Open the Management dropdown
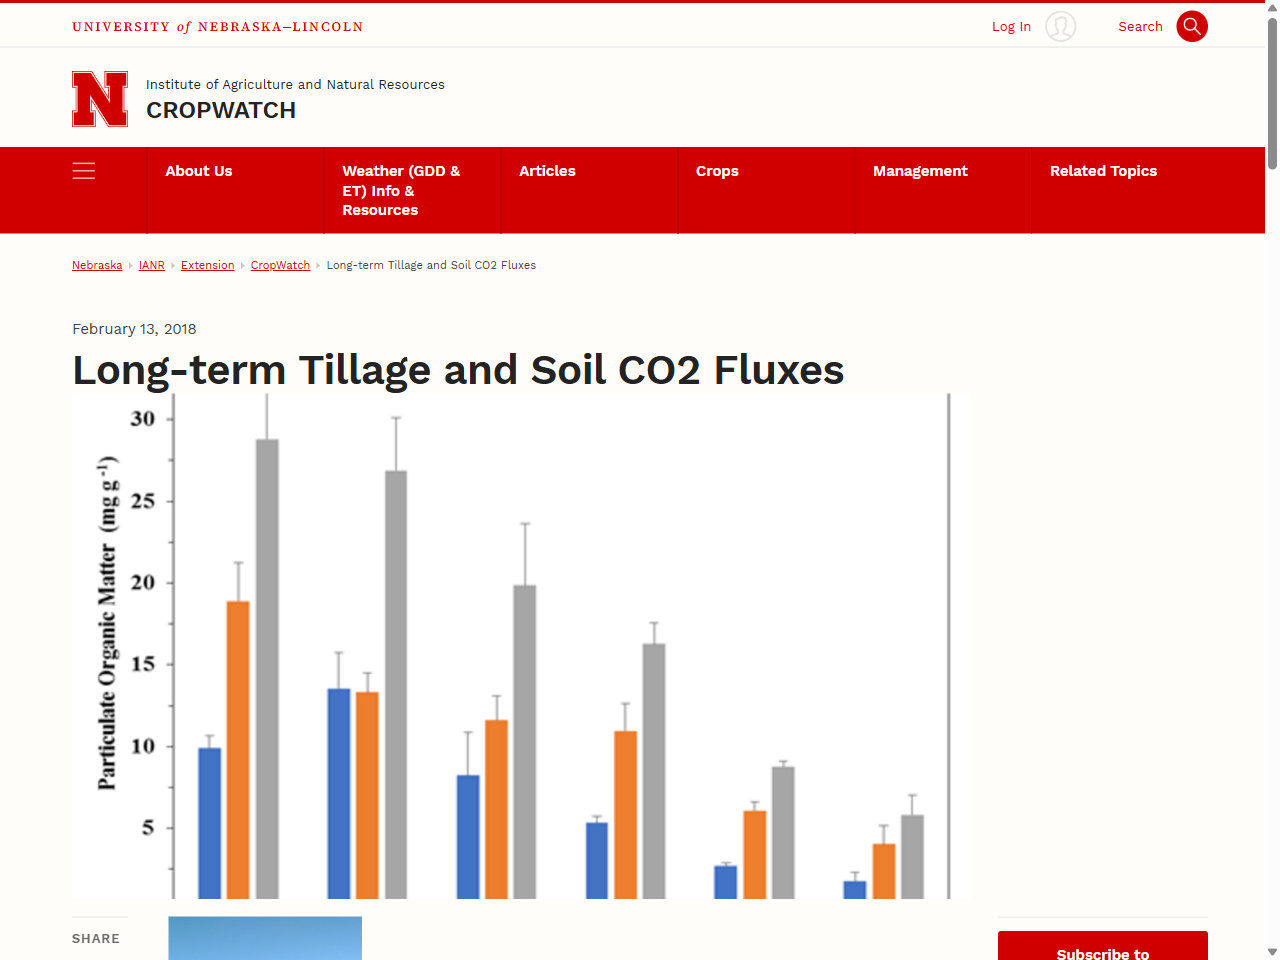The width and height of the screenshot is (1280, 960). [920, 171]
